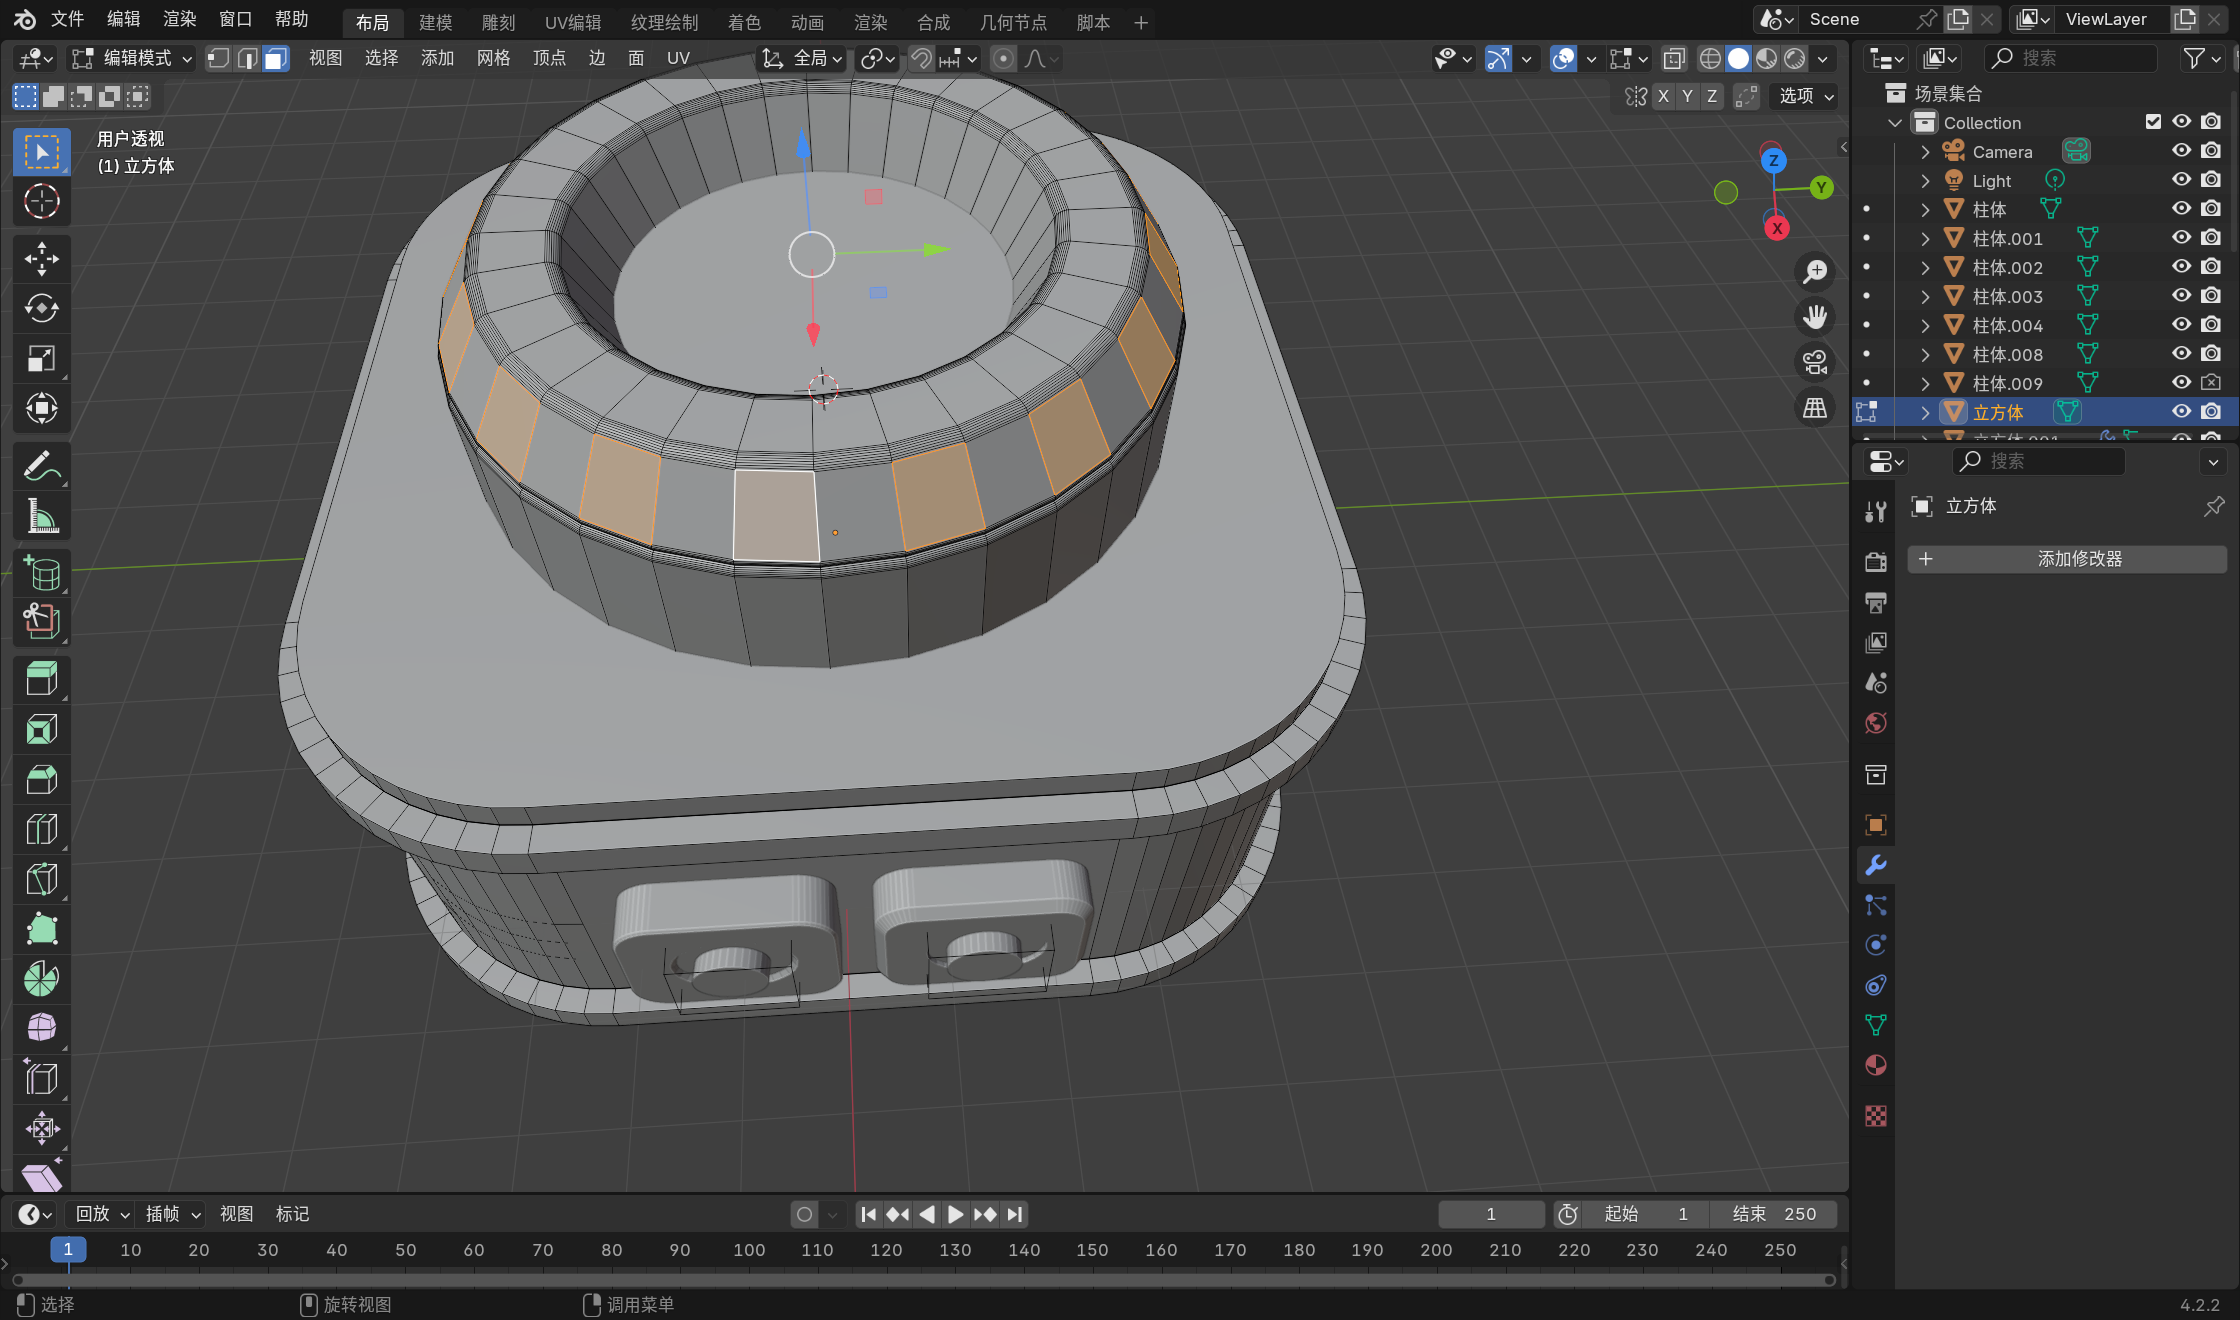The height and width of the screenshot is (1320, 2240).
Task: Open the 编辑模式 mode dropdown
Action: [x=132, y=59]
